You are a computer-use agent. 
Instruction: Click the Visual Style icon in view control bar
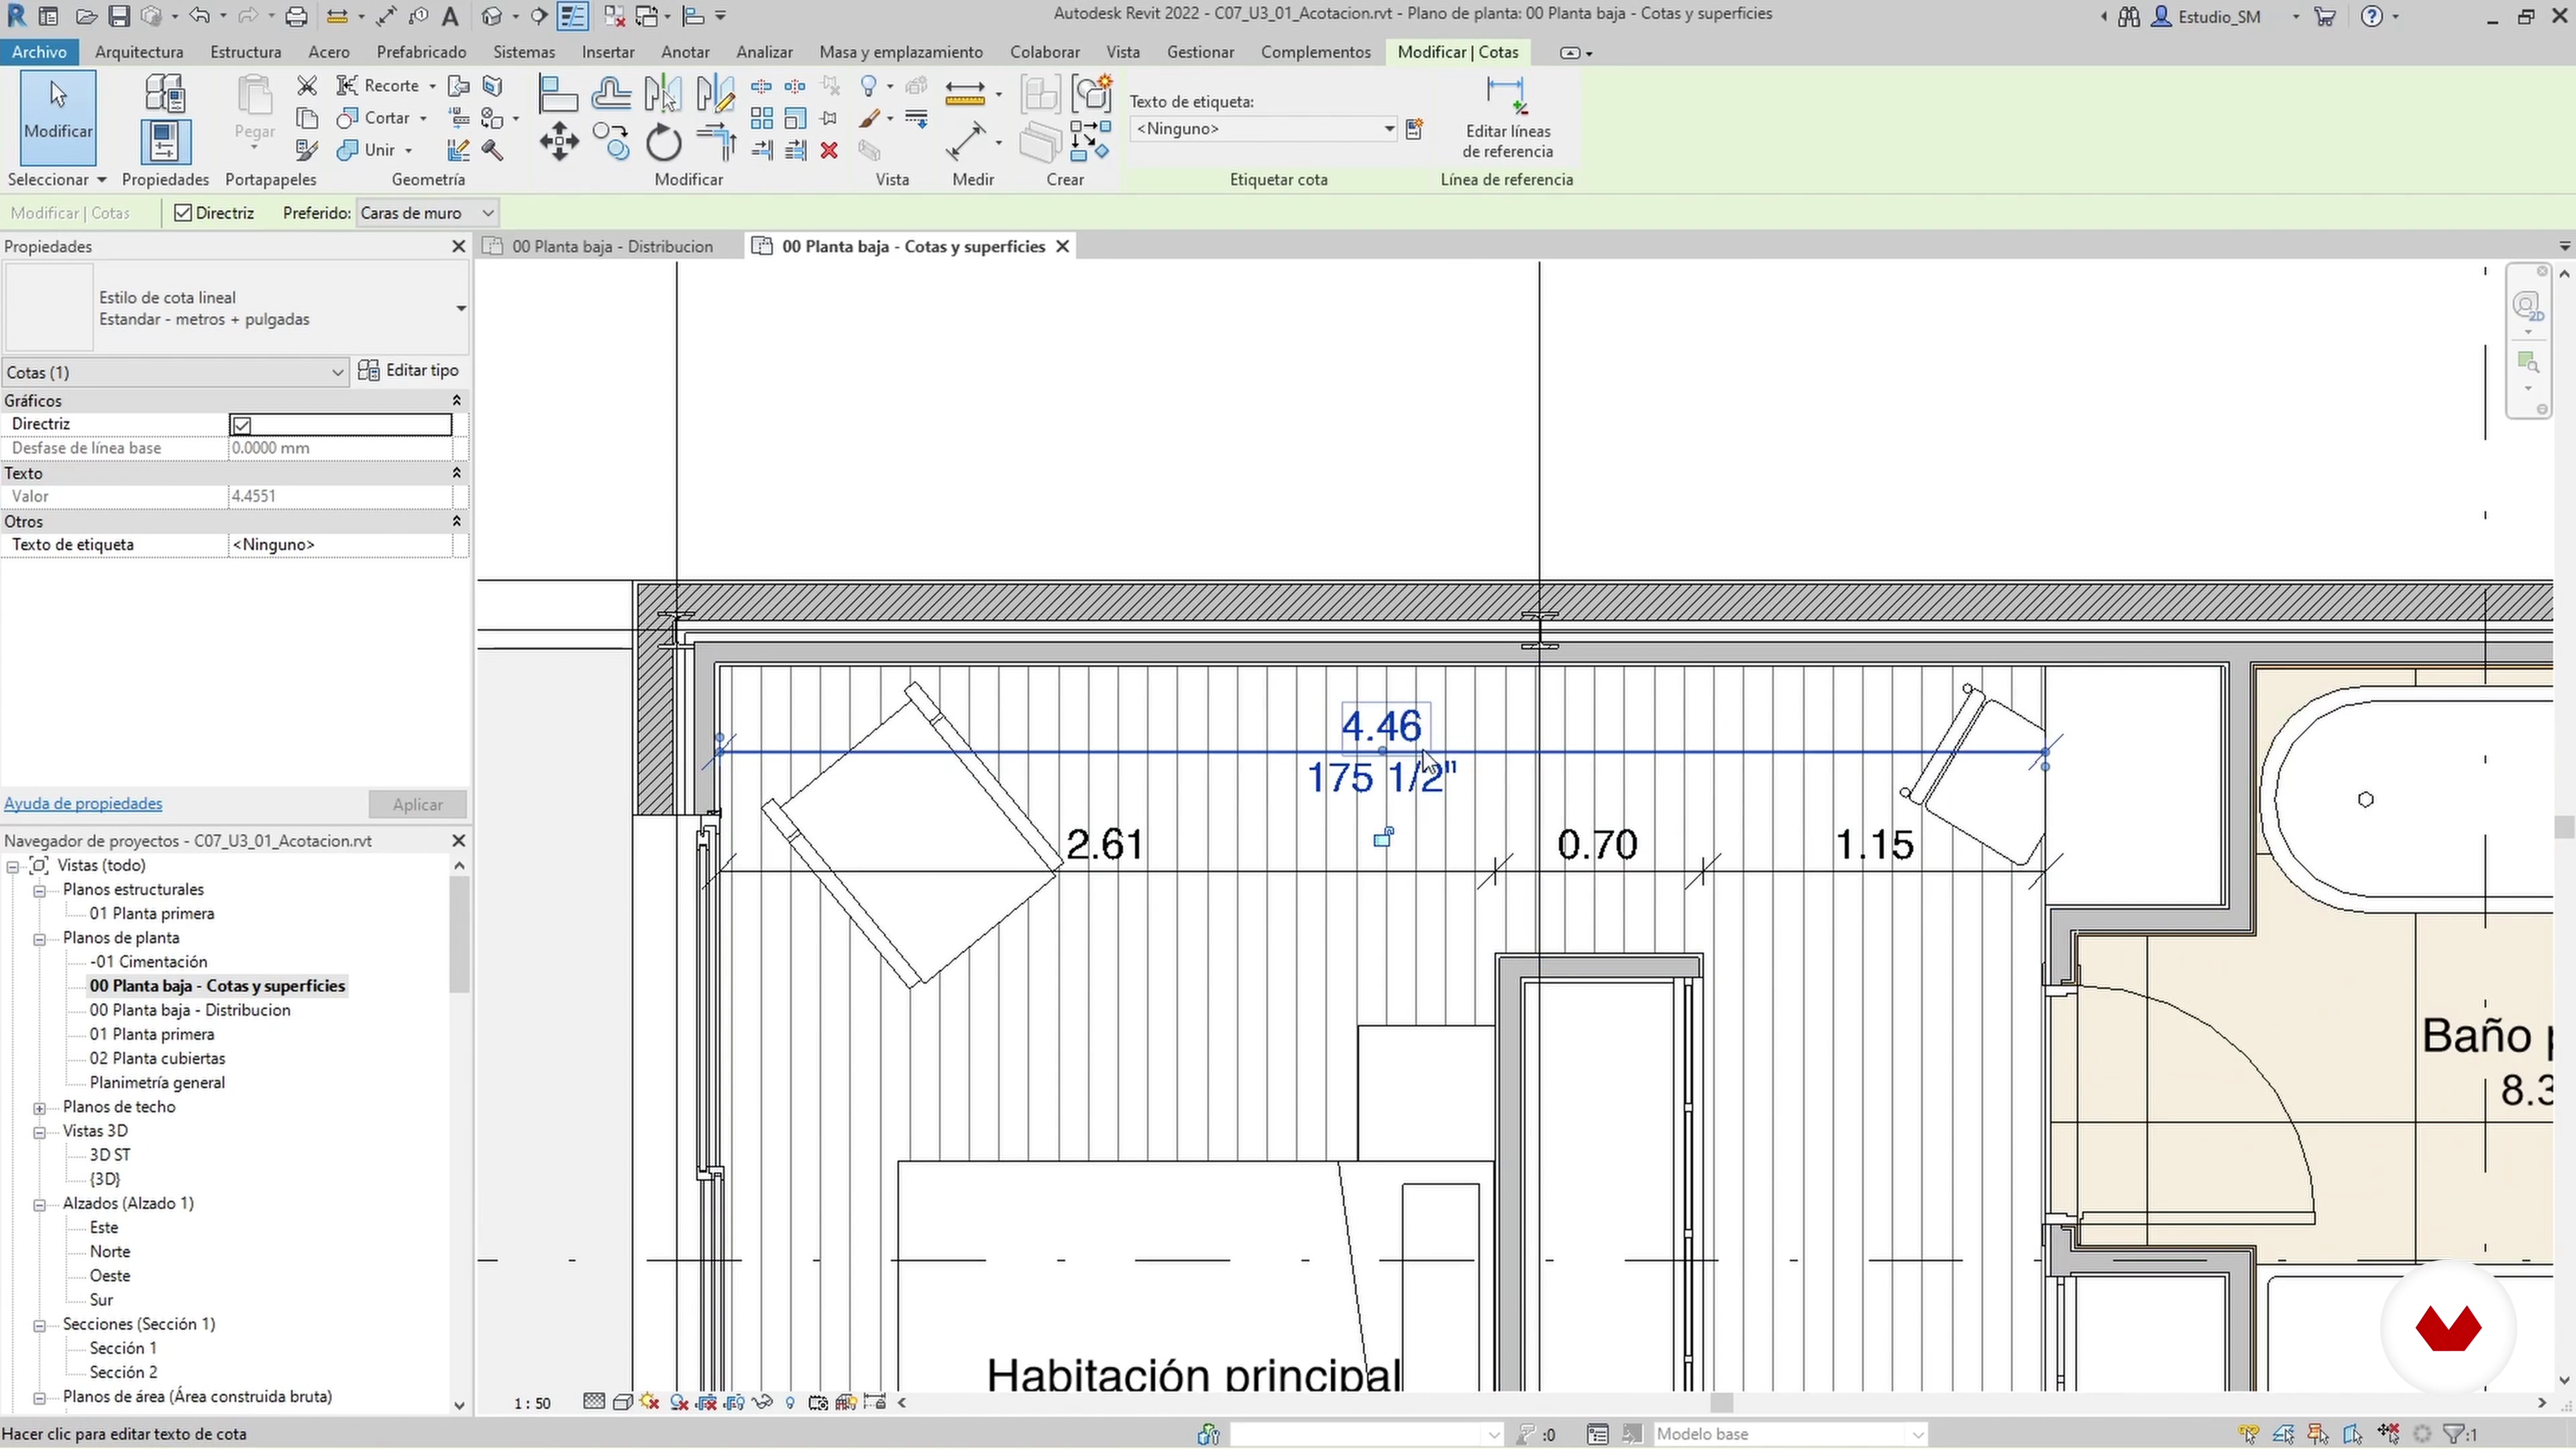(622, 1403)
